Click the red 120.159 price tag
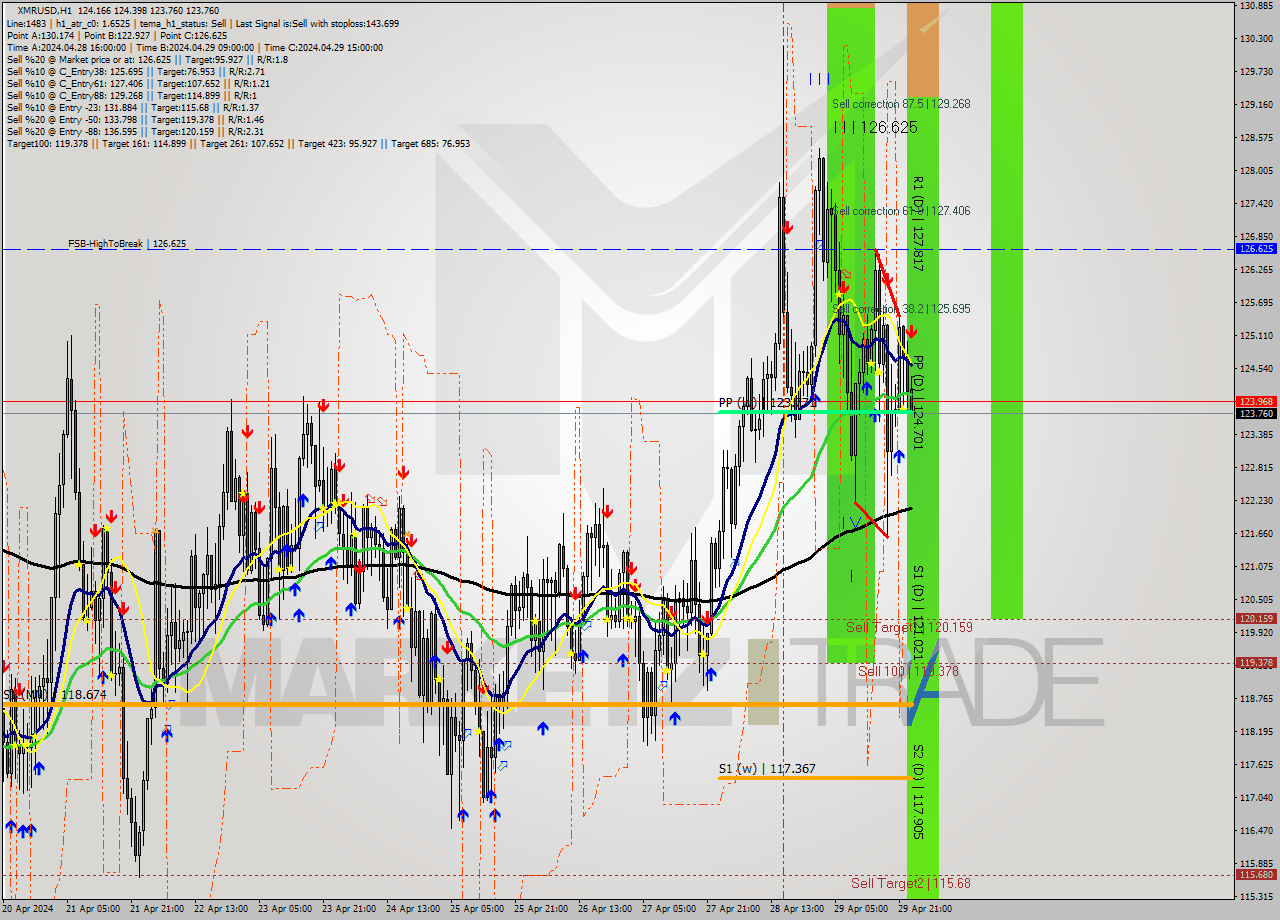Viewport: 1280px width, 920px height. coord(1256,618)
